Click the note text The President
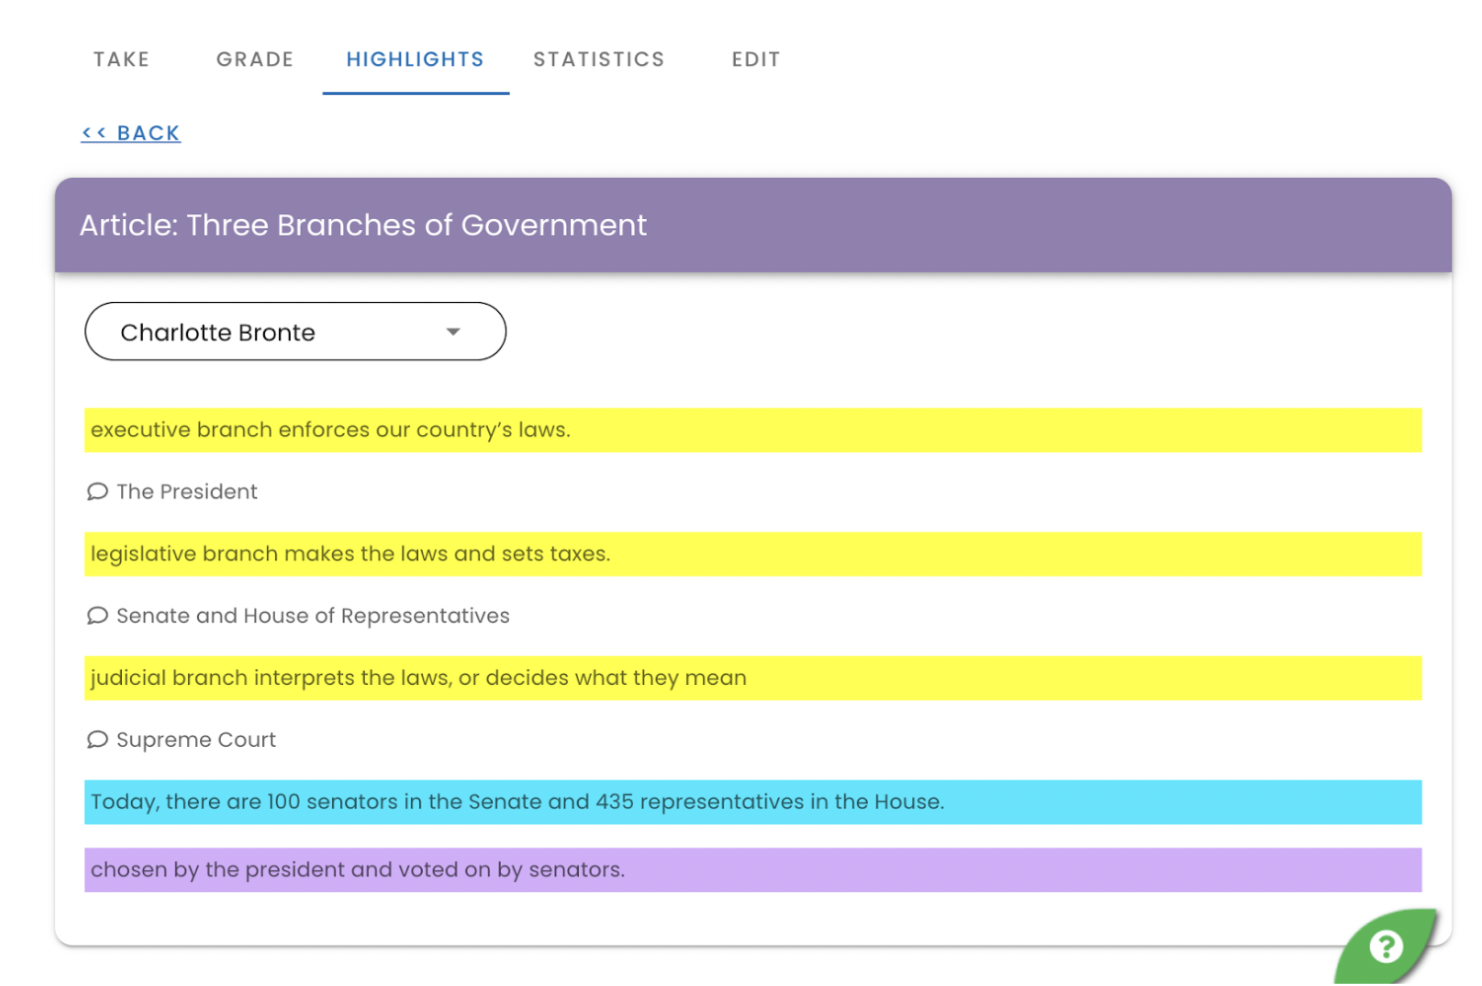 pos(187,491)
